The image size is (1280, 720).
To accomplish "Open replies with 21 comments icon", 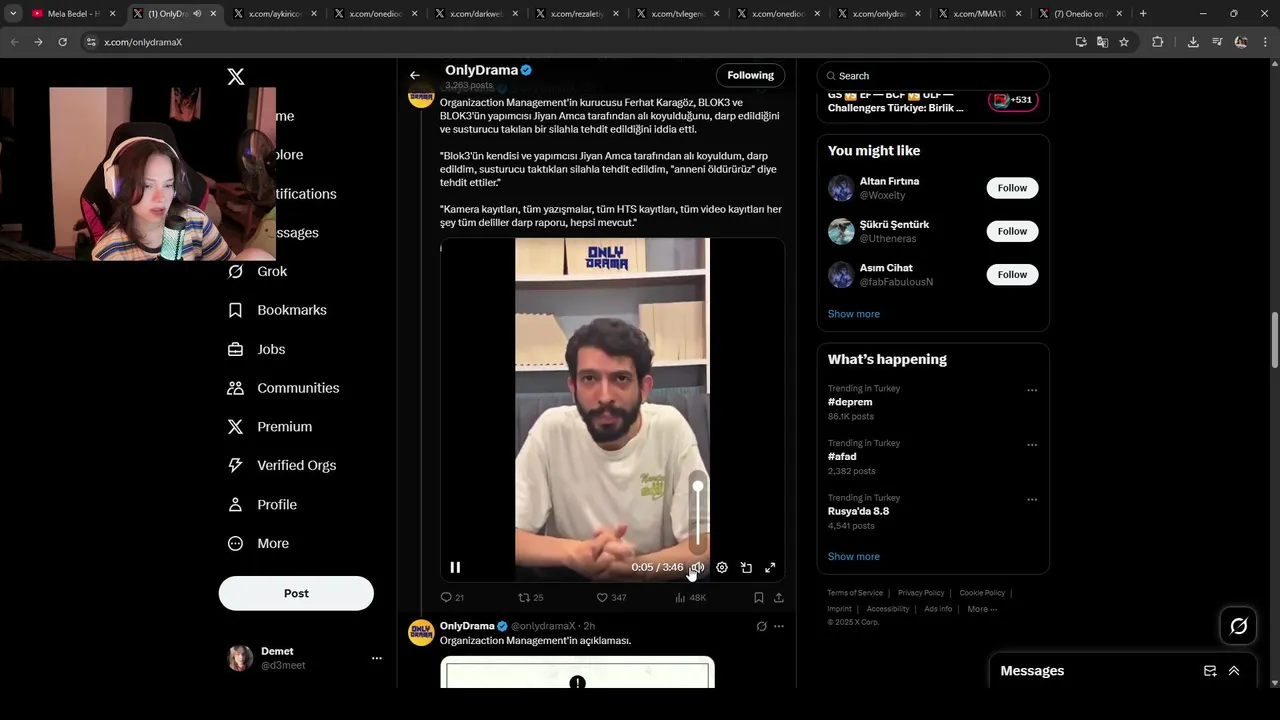I will pos(452,597).
